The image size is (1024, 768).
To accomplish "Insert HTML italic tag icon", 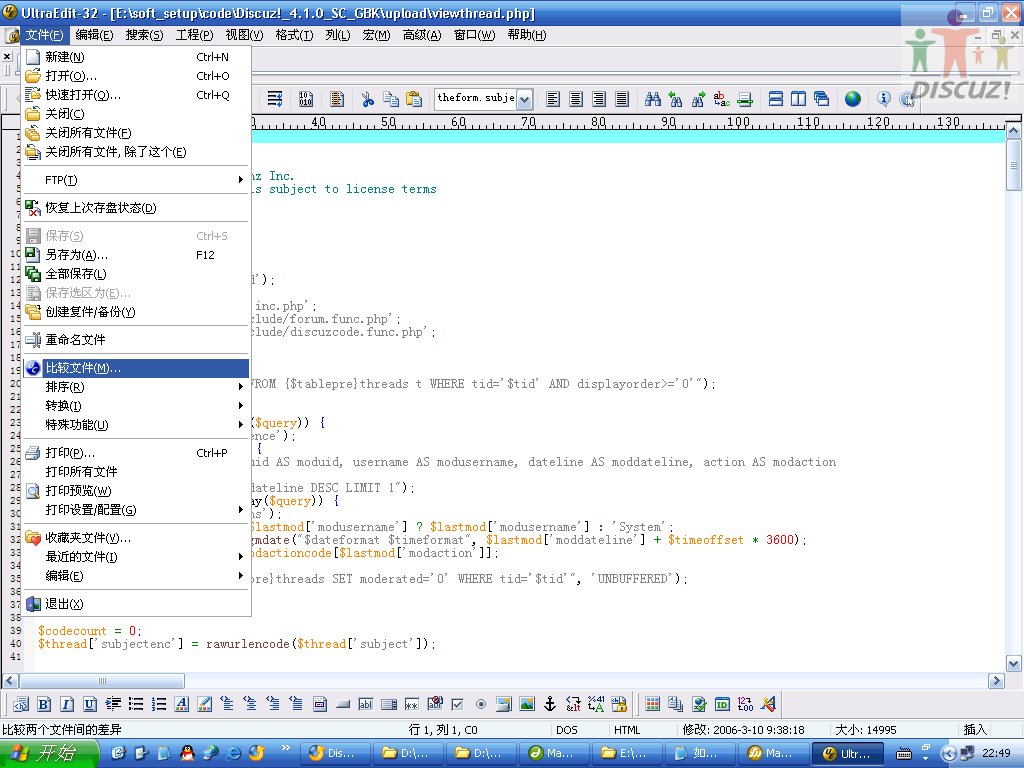I will coord(67,704).
